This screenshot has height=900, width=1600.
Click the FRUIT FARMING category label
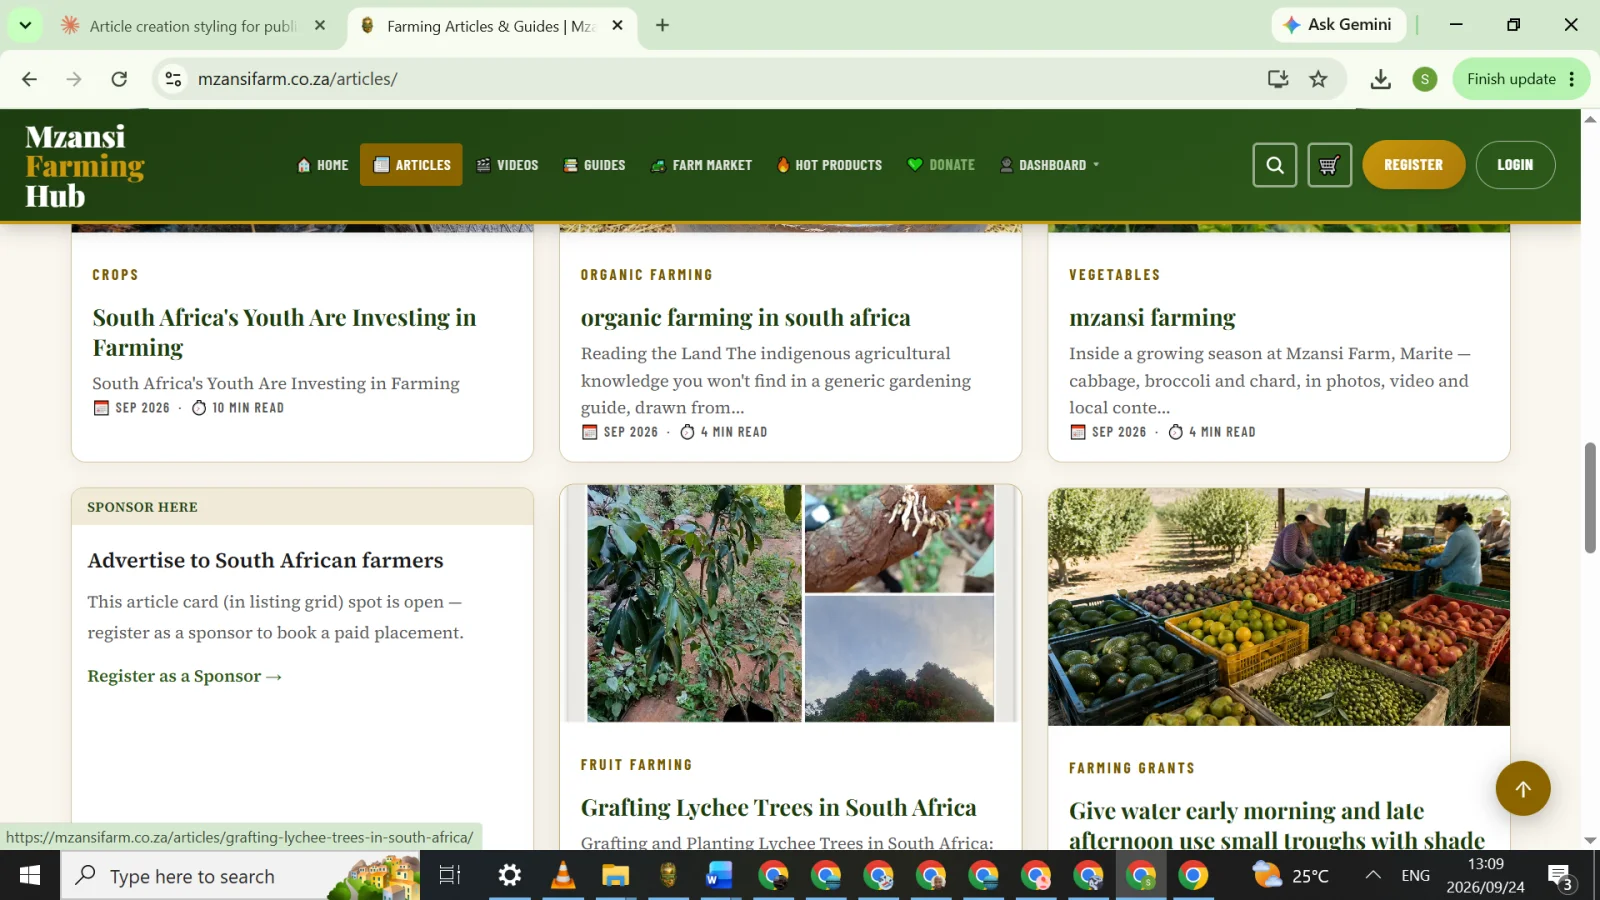tap(636, 765)
